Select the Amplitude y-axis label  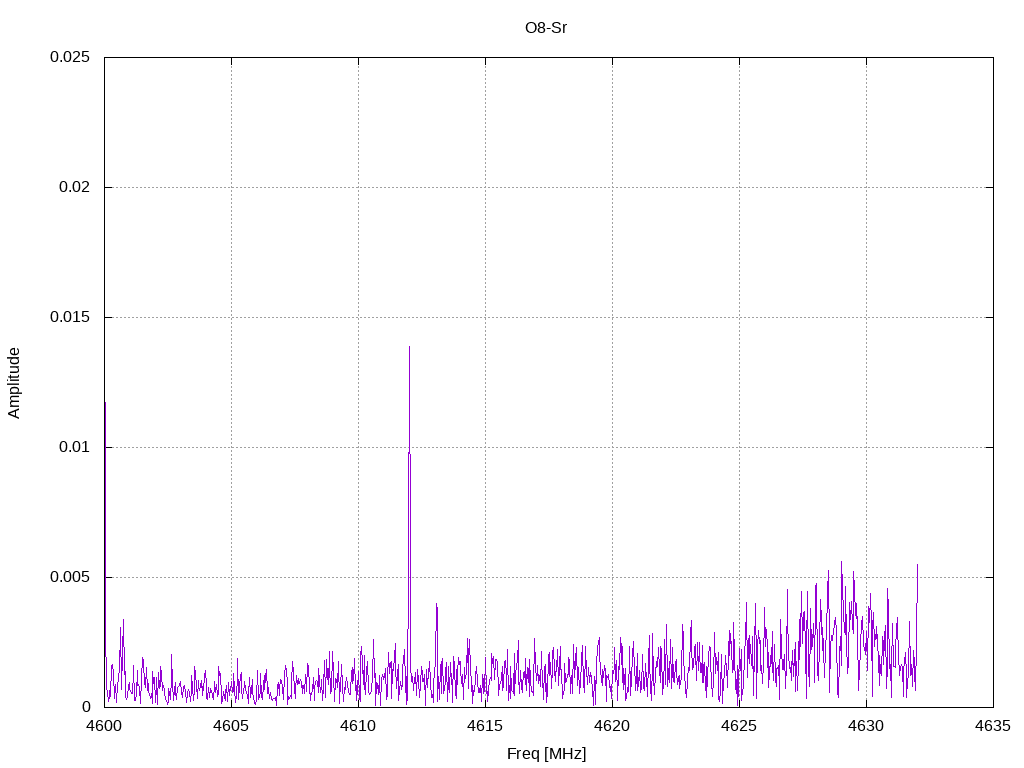(x=14, y=383)
